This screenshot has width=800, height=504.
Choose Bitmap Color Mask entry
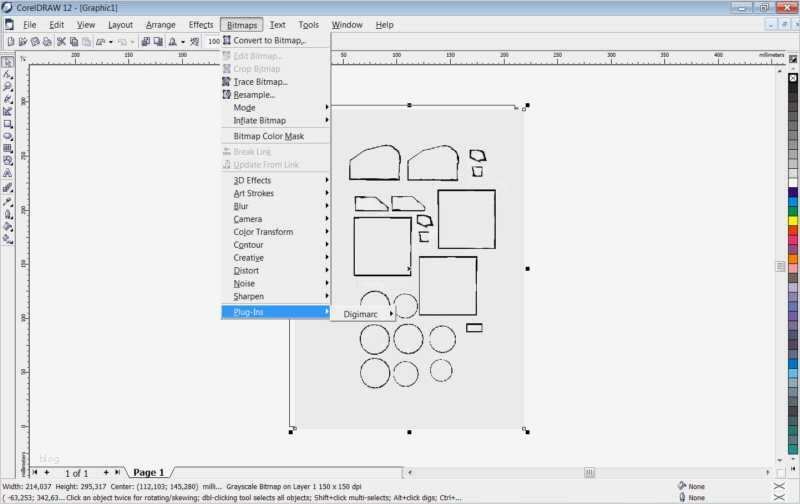pyautogui.click(x=276, y=136)
